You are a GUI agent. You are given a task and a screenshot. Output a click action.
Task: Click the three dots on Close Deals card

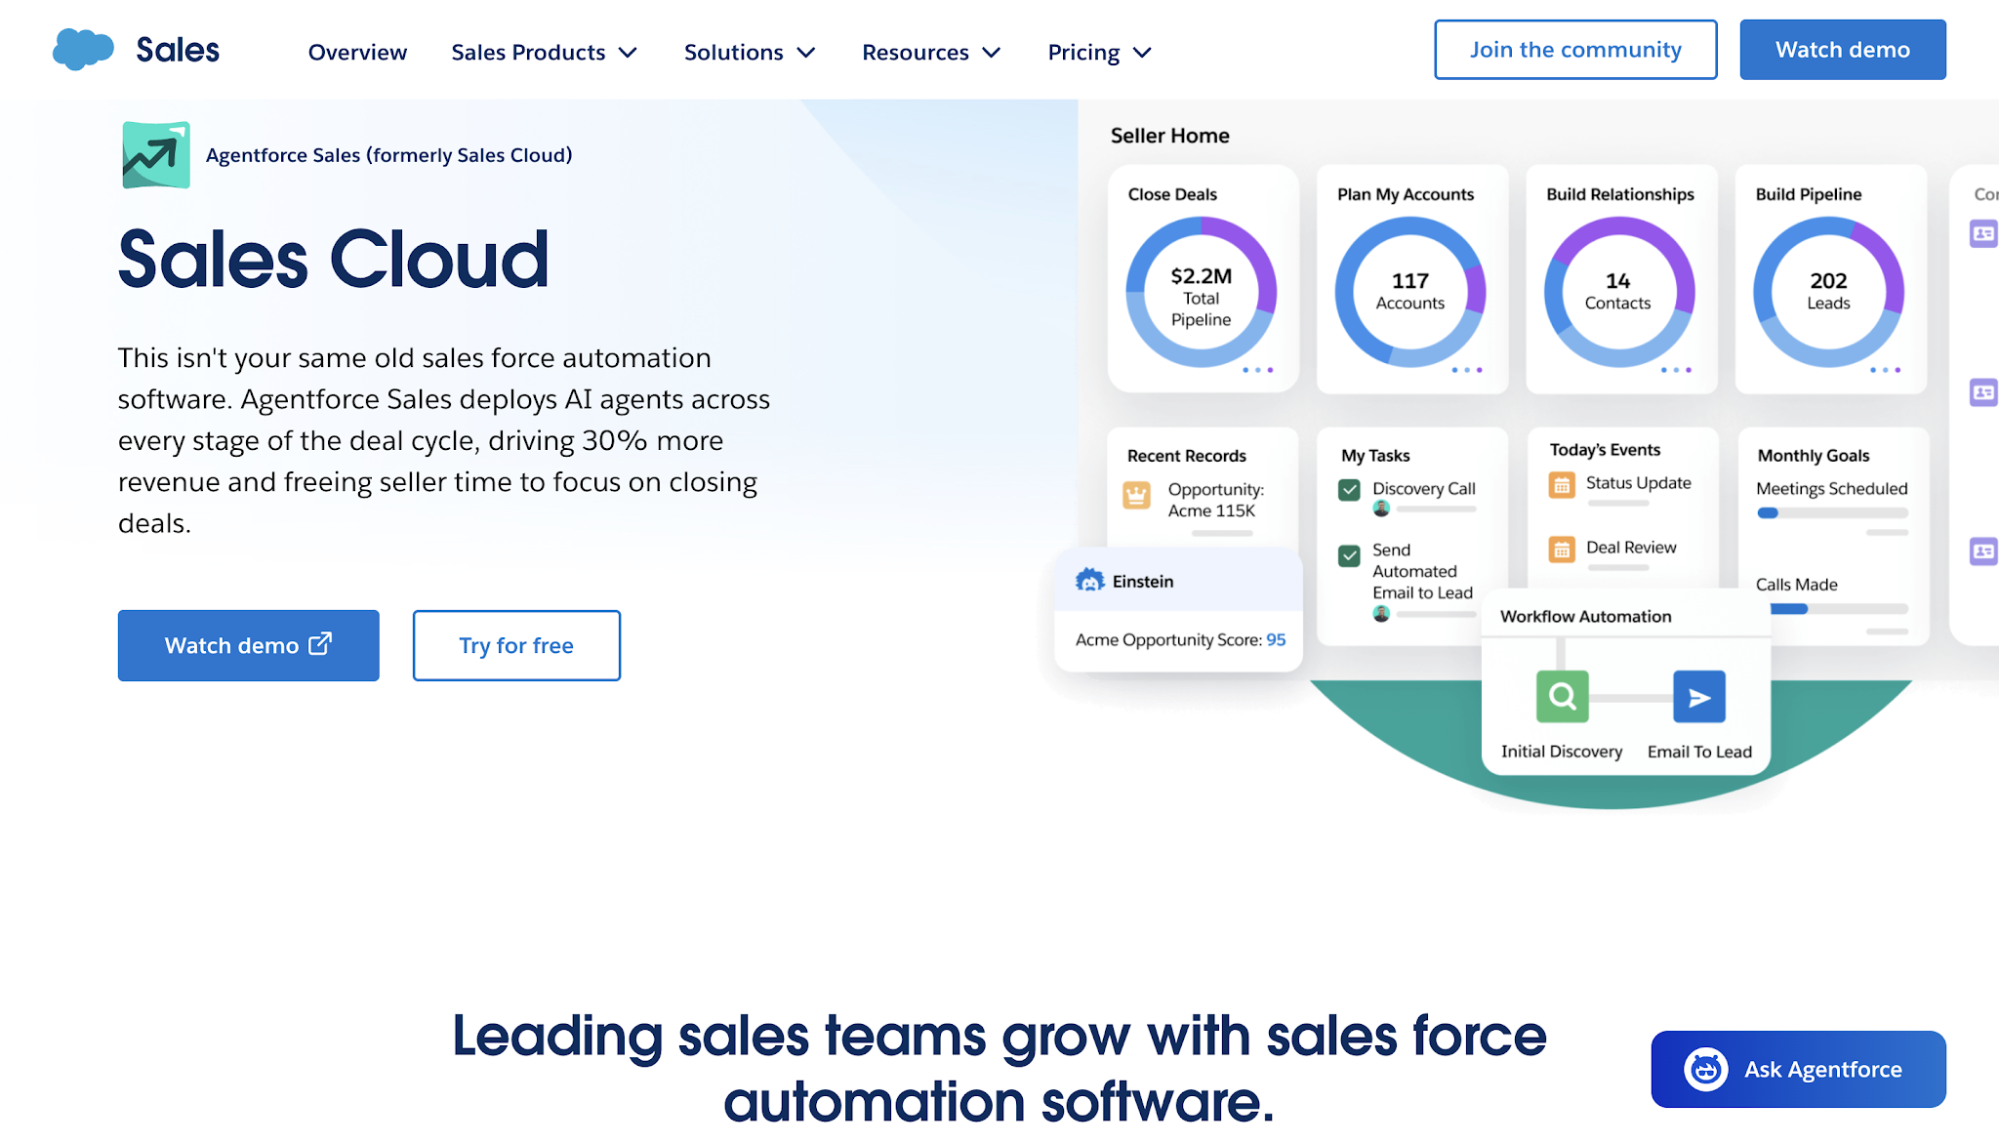[x=1258, y=370]
